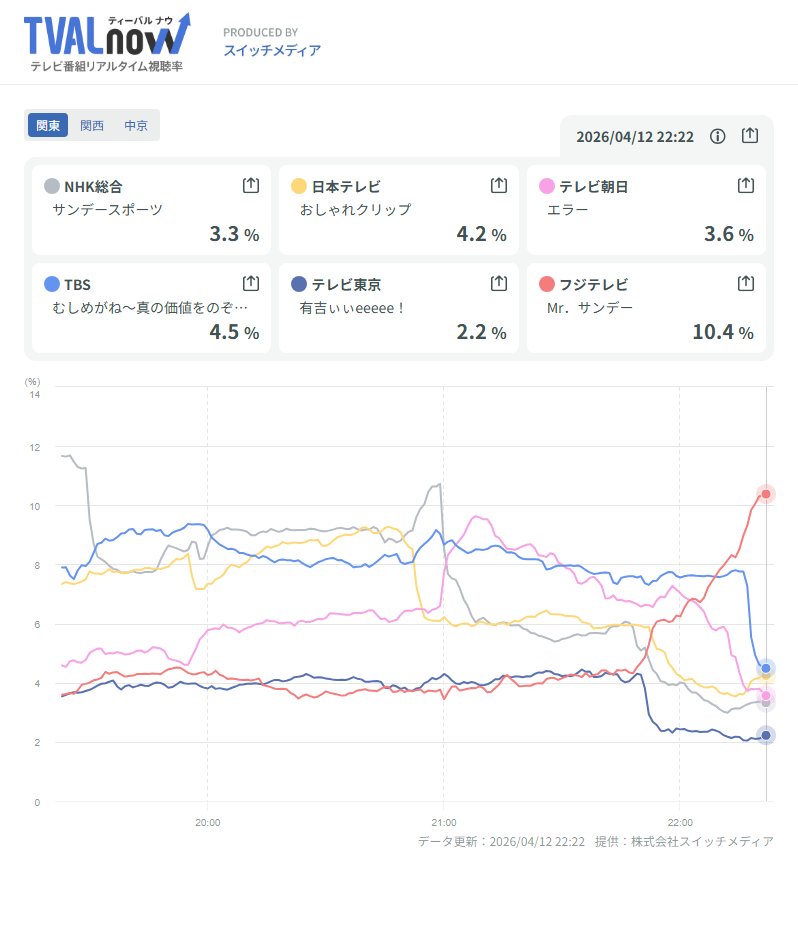Click the Mr. サンデー program title
798x934 pixels.
590,308
